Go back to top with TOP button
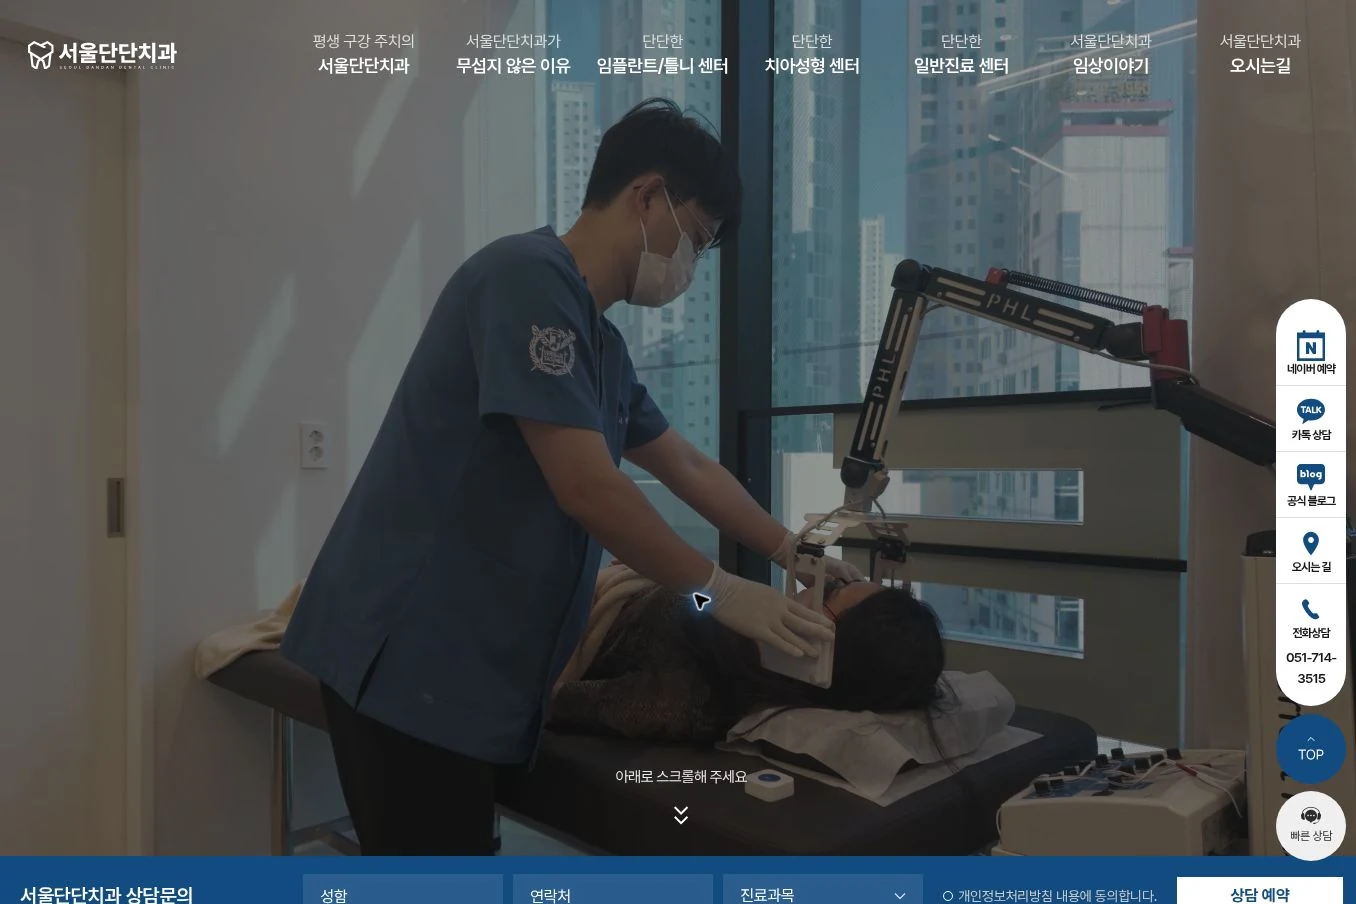 (1311, 749)
